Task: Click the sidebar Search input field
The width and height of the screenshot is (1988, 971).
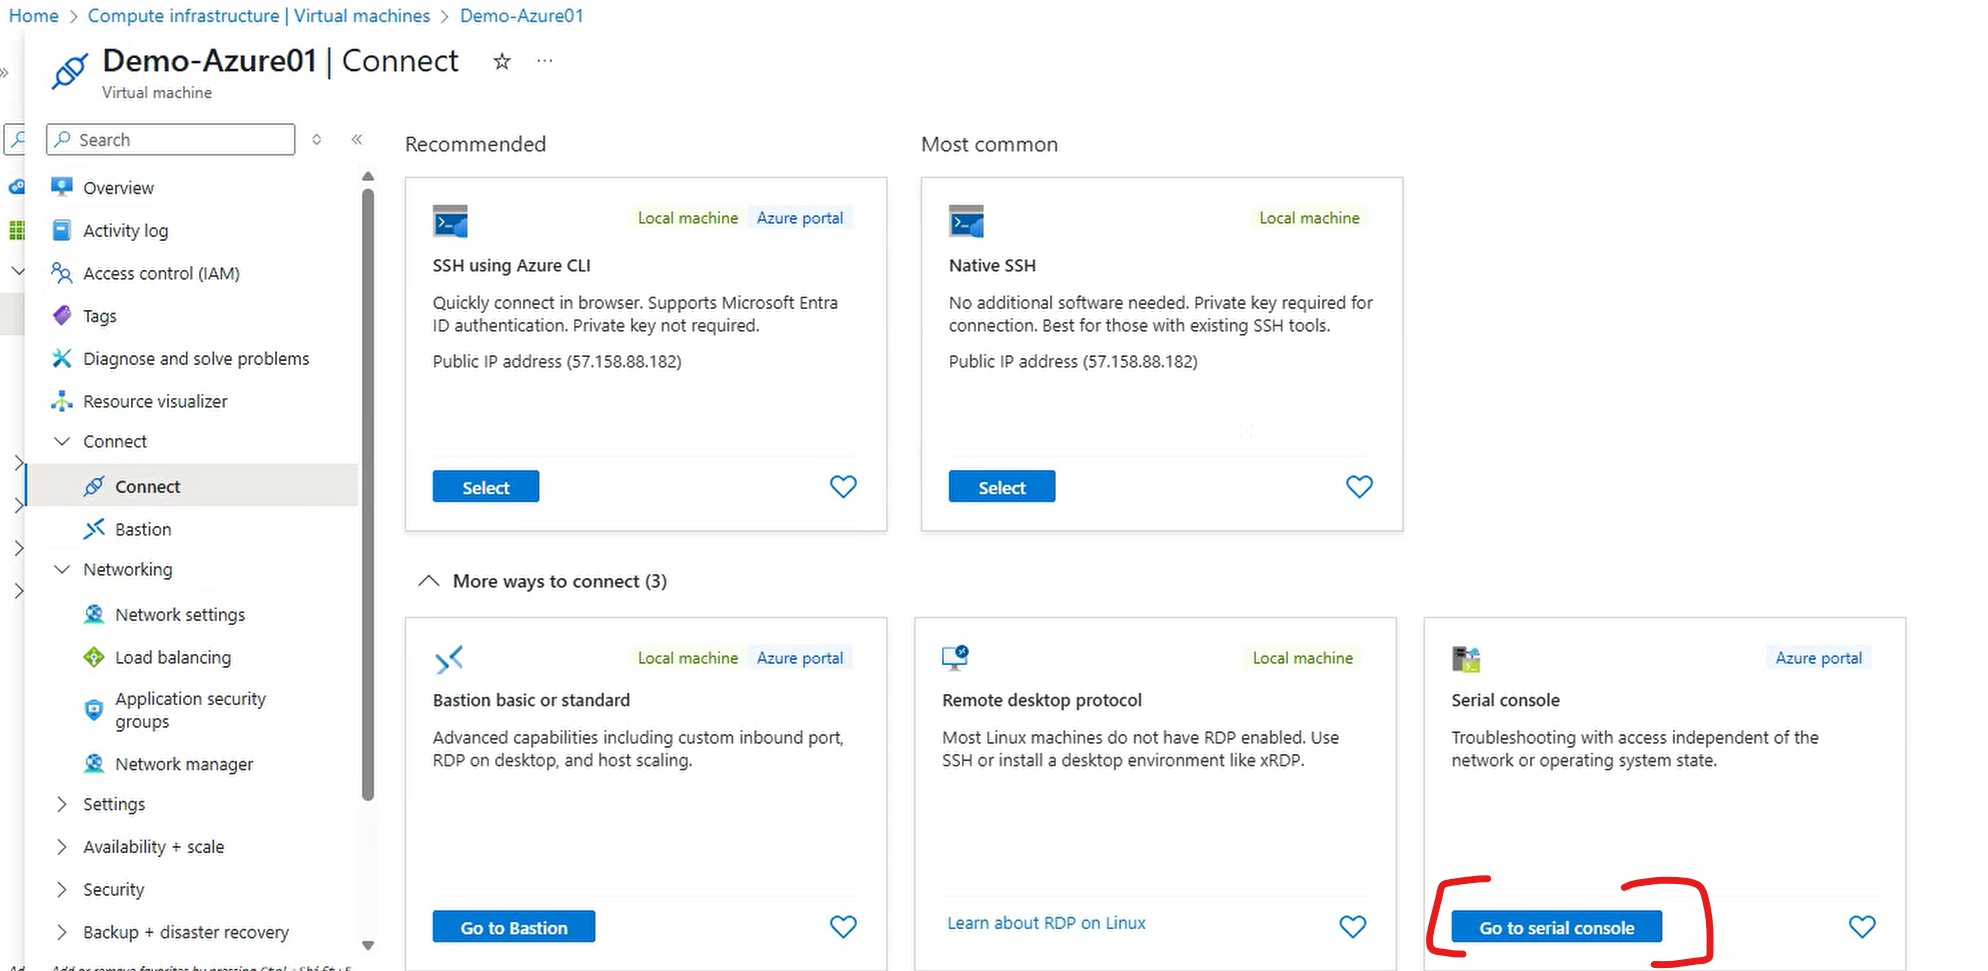Action: [x=171, y=140]
